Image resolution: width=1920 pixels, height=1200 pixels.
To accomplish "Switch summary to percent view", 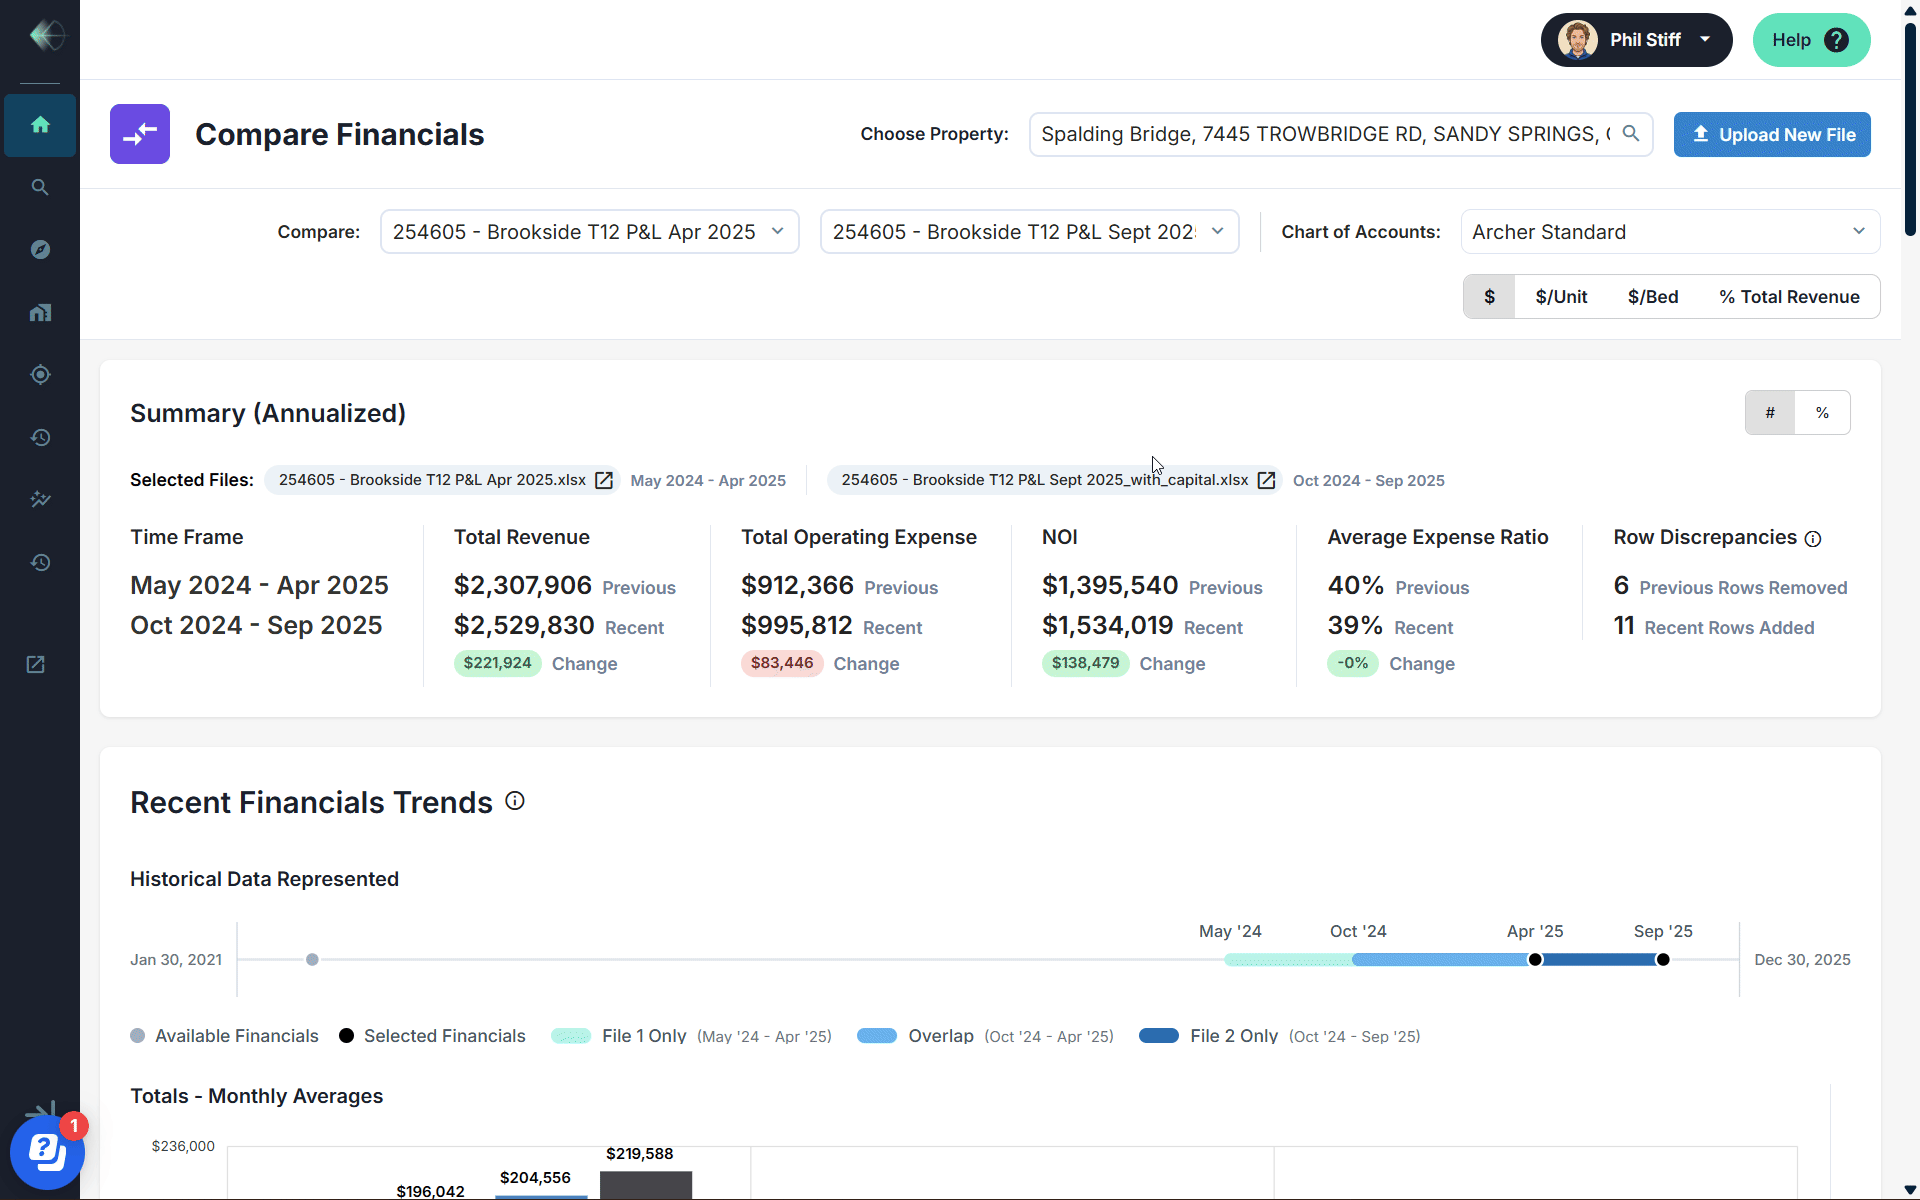I will [1822, 413].
